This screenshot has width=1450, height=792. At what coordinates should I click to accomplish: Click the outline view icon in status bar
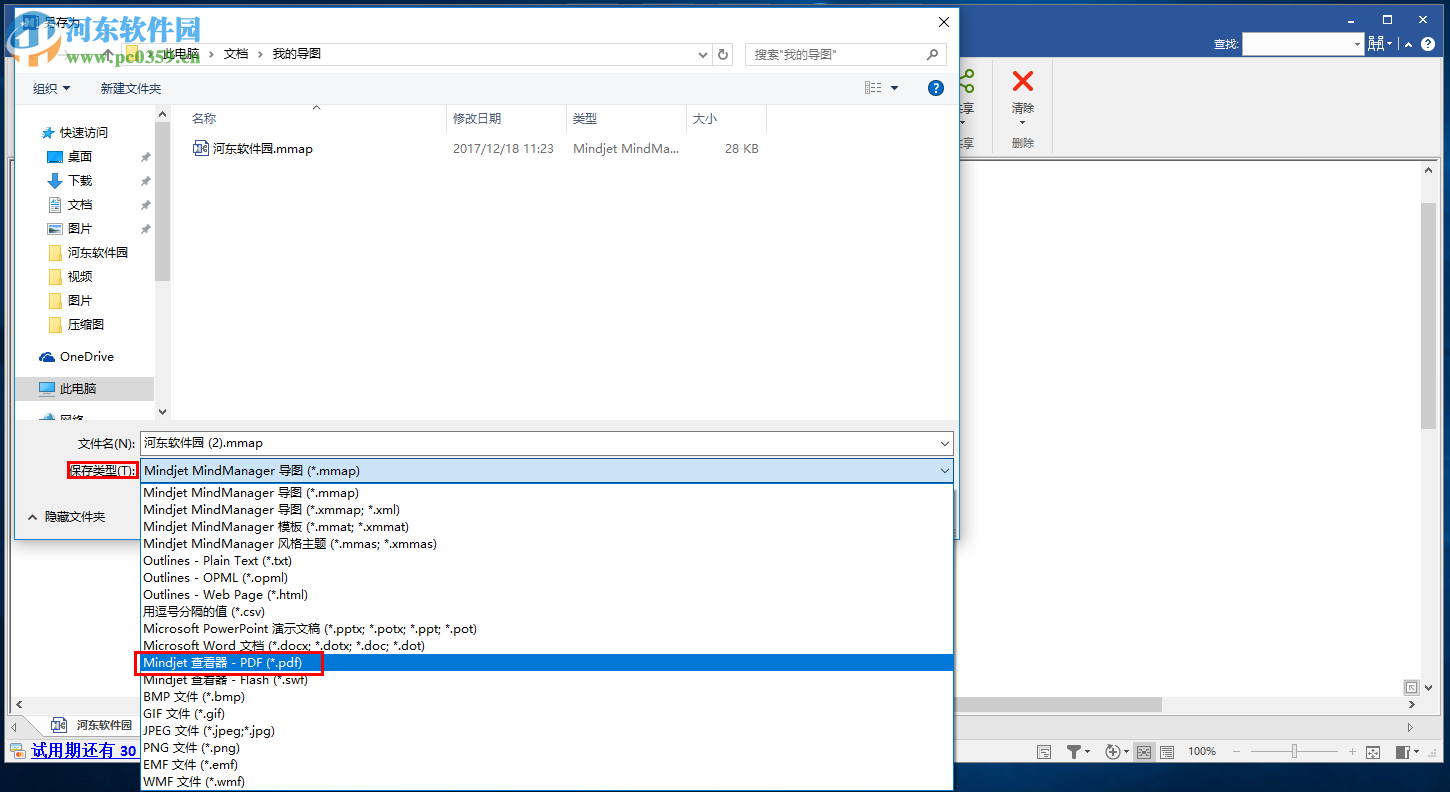coord(1168,751)
